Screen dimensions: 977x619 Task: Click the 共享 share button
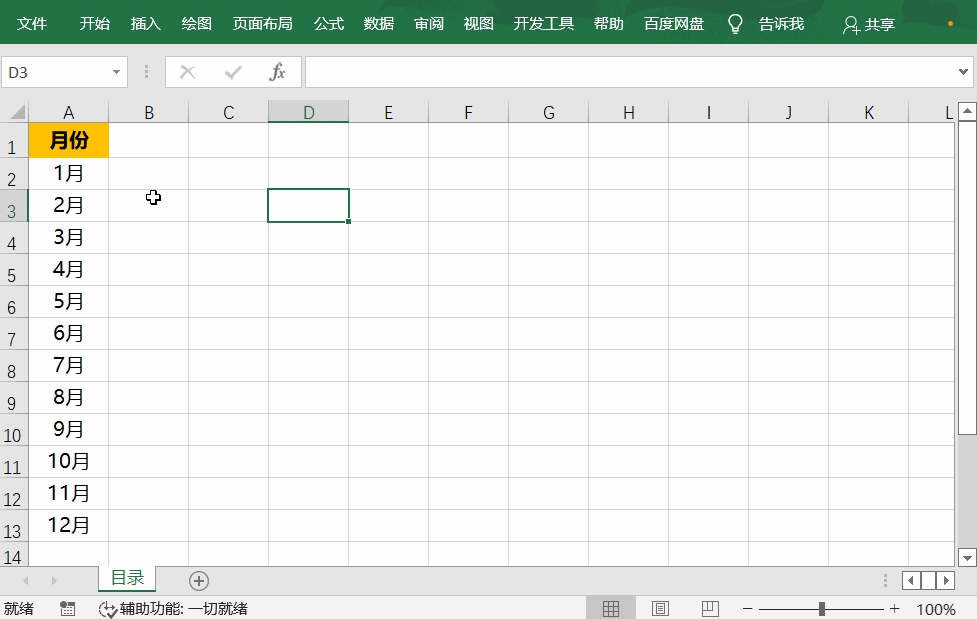coord(869,24)
